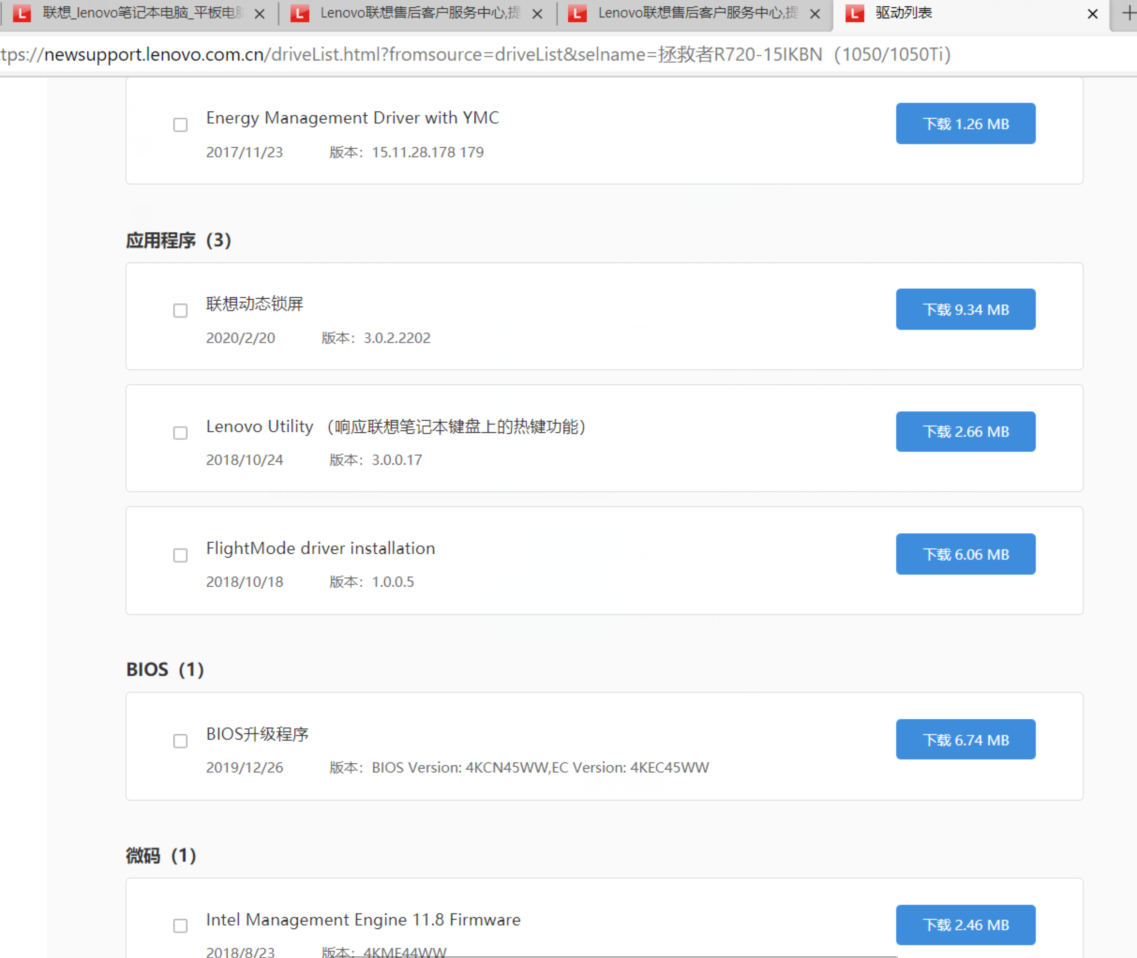Check the FlightMode driver installation box
This screenshot has height=958, width=1137.
pyautogui.click(x=180, y=556)
